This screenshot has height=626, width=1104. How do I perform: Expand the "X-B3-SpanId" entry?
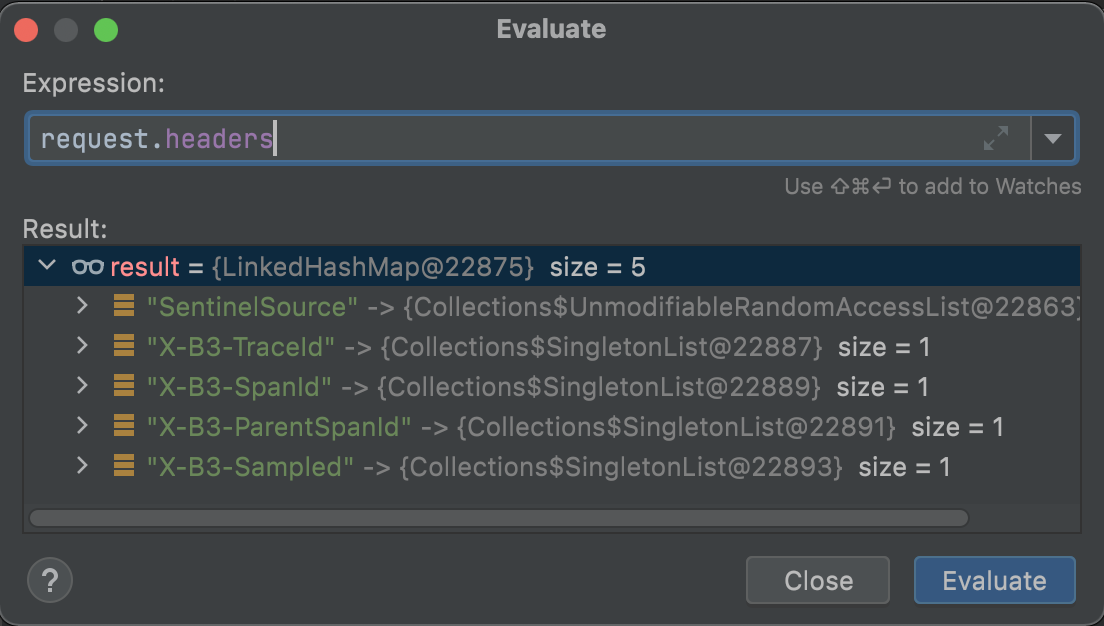(x=83, y=387)
